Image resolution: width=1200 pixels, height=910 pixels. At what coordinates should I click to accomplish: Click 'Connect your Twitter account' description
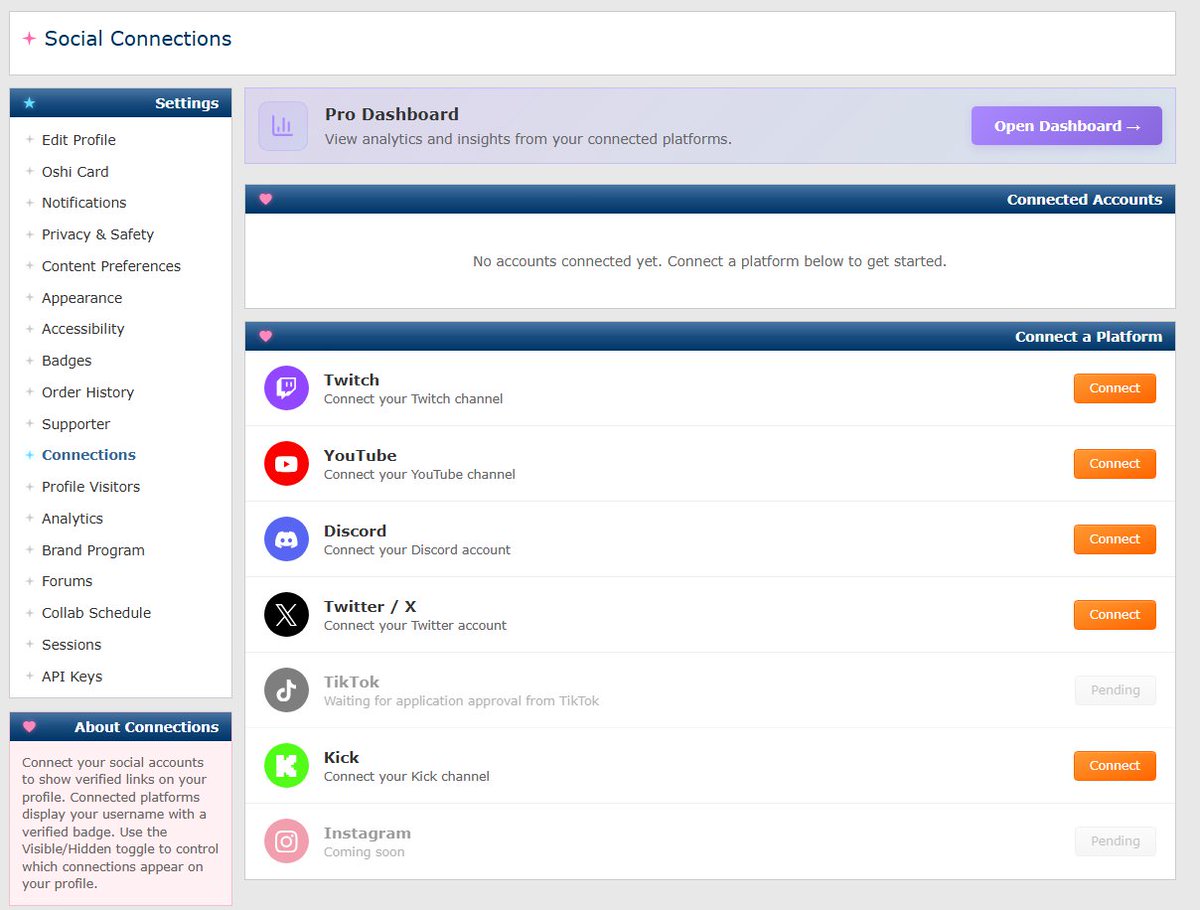415,626
